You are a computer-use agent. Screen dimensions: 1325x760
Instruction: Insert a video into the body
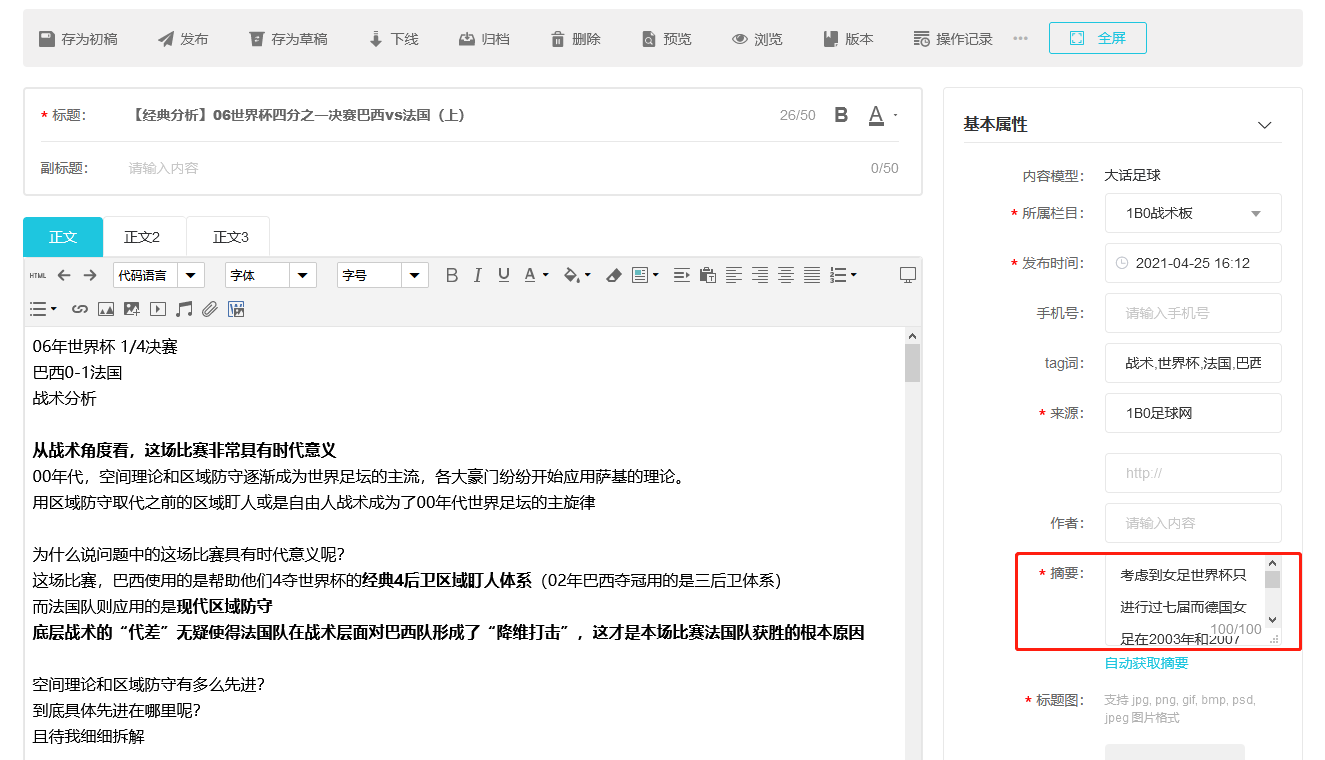point(158,309)
